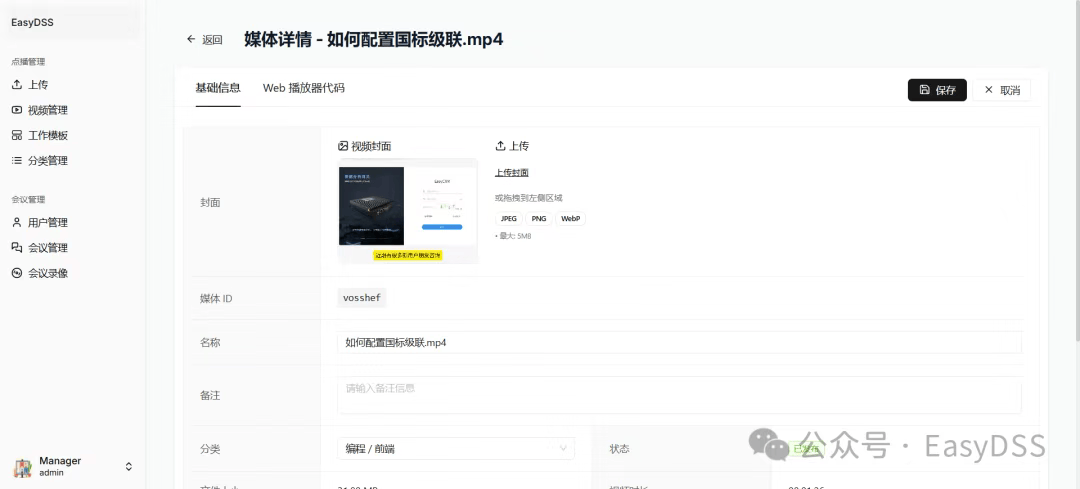This screenshot has width=1080, height=489.
Task: Click the 分类管理 list icon
Action: [x=16, y=160]
